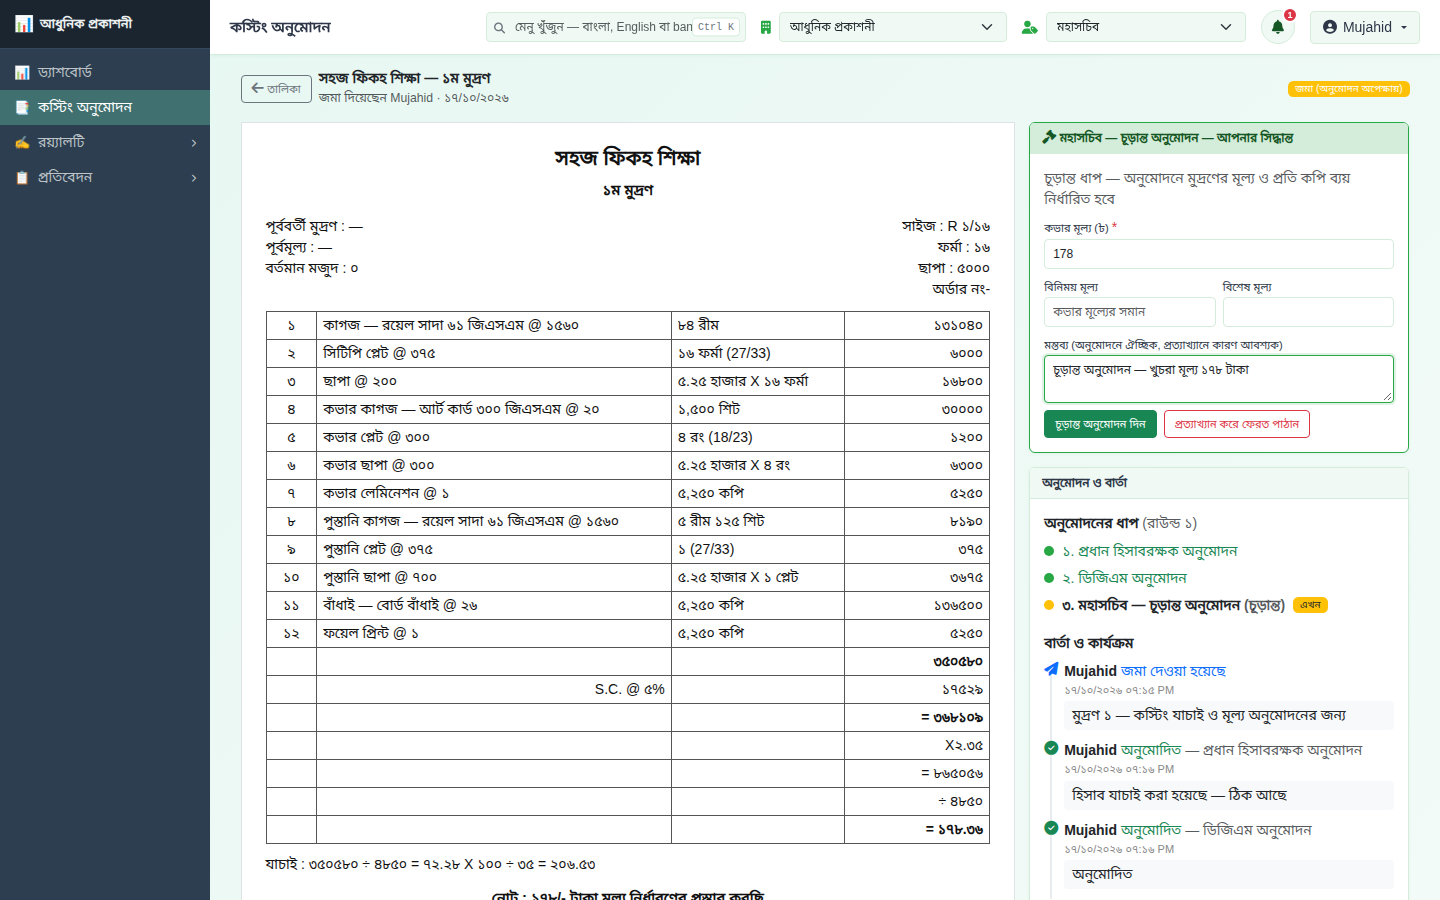Click the বিনিময় মূল্য input field
Screen dimensions: 1440x900
coord(1130,312)
